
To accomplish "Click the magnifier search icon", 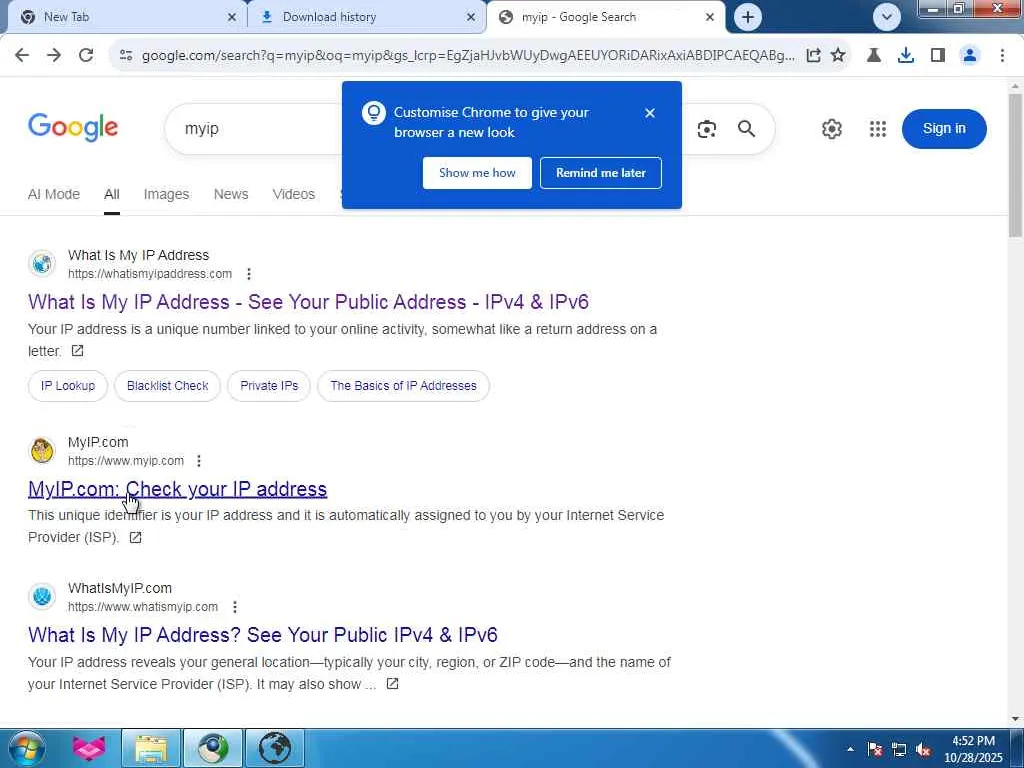I will tap(746, 129).
